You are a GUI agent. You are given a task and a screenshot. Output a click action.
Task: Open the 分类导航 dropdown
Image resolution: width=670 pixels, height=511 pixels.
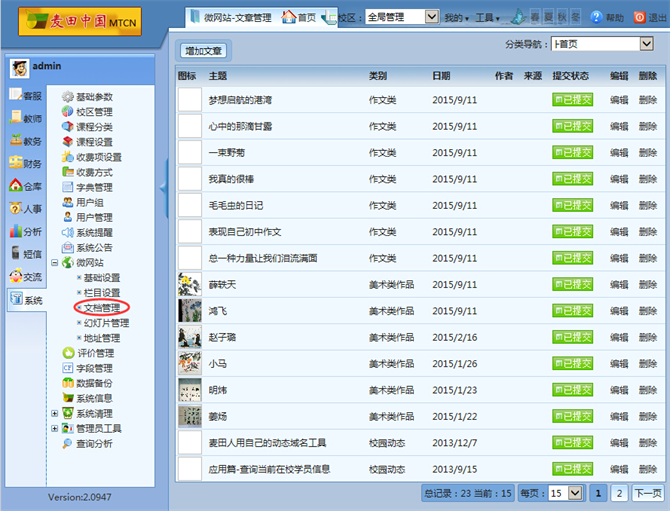[x=602, y=44]
